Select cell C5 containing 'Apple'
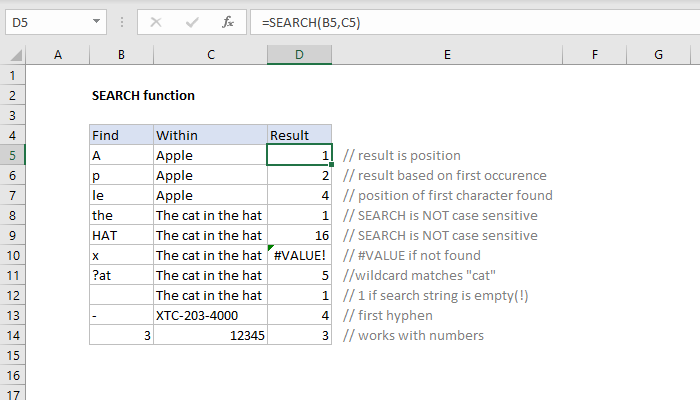This screenshot has height=400, width=700. pos(211,155)
